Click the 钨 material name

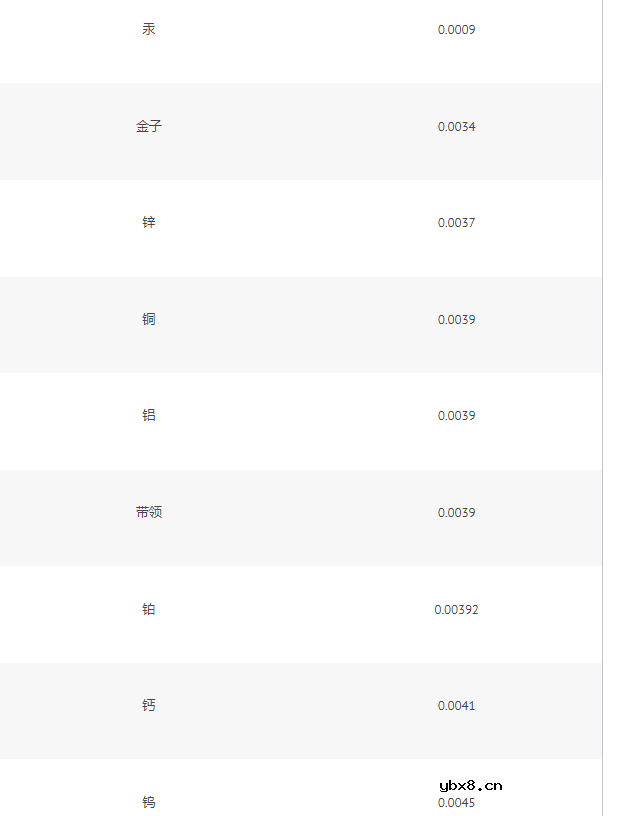149,803
